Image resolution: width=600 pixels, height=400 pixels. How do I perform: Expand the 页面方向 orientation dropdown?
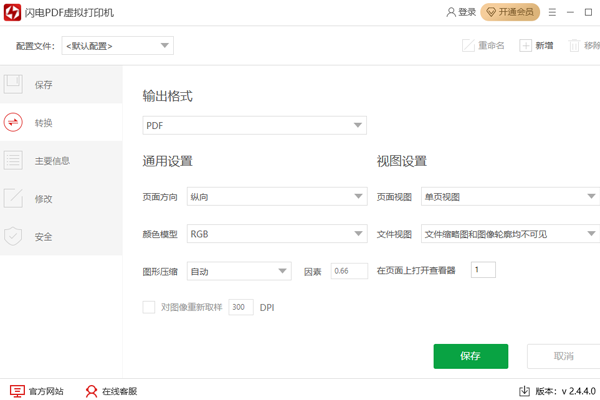tap(277, 197)
